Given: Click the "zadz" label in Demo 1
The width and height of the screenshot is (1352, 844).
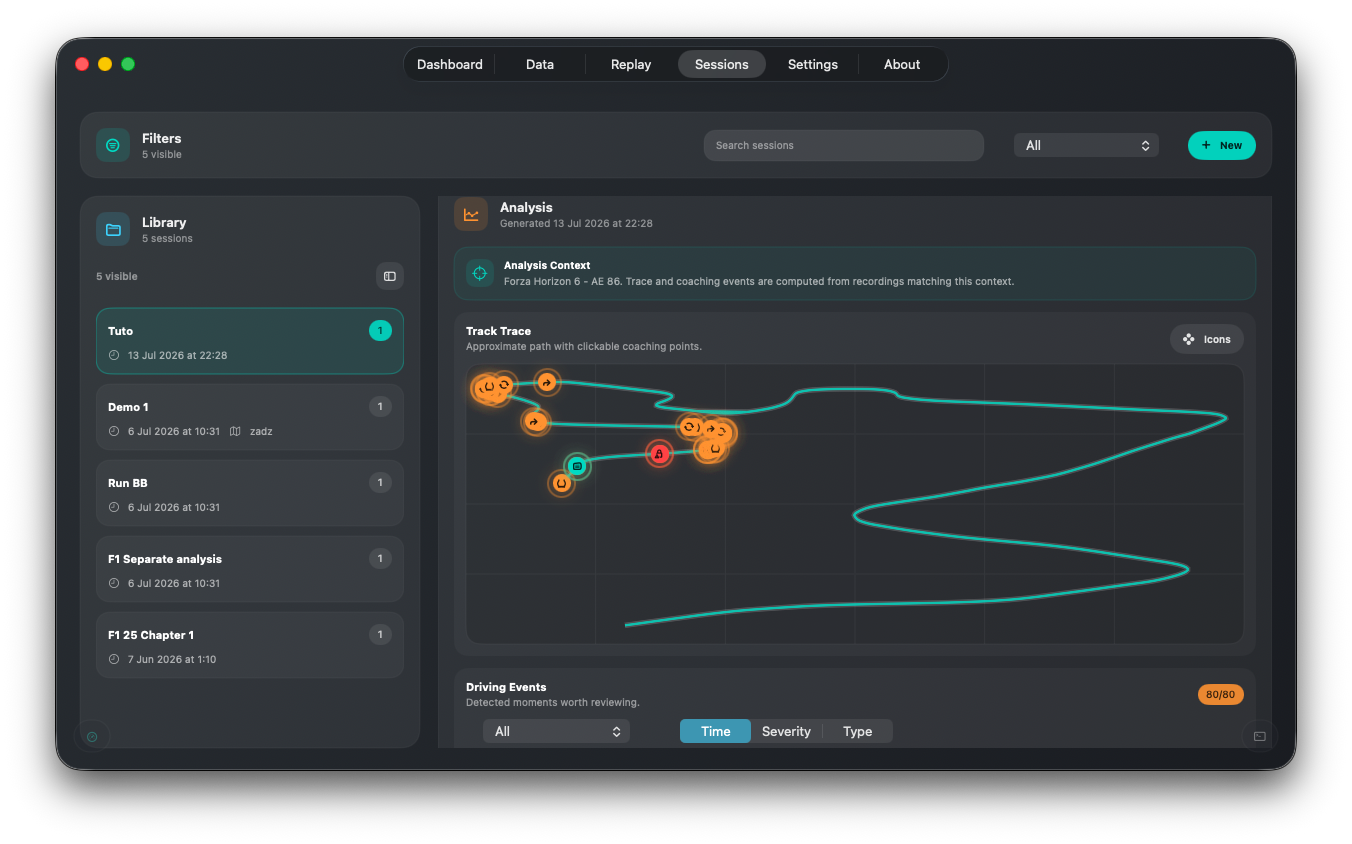Looking at the screenshot, I should coord(261,431).
